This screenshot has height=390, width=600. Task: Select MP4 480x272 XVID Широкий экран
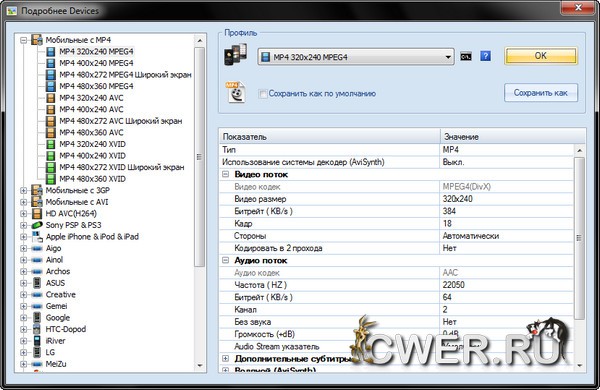[x=122, y=167]
